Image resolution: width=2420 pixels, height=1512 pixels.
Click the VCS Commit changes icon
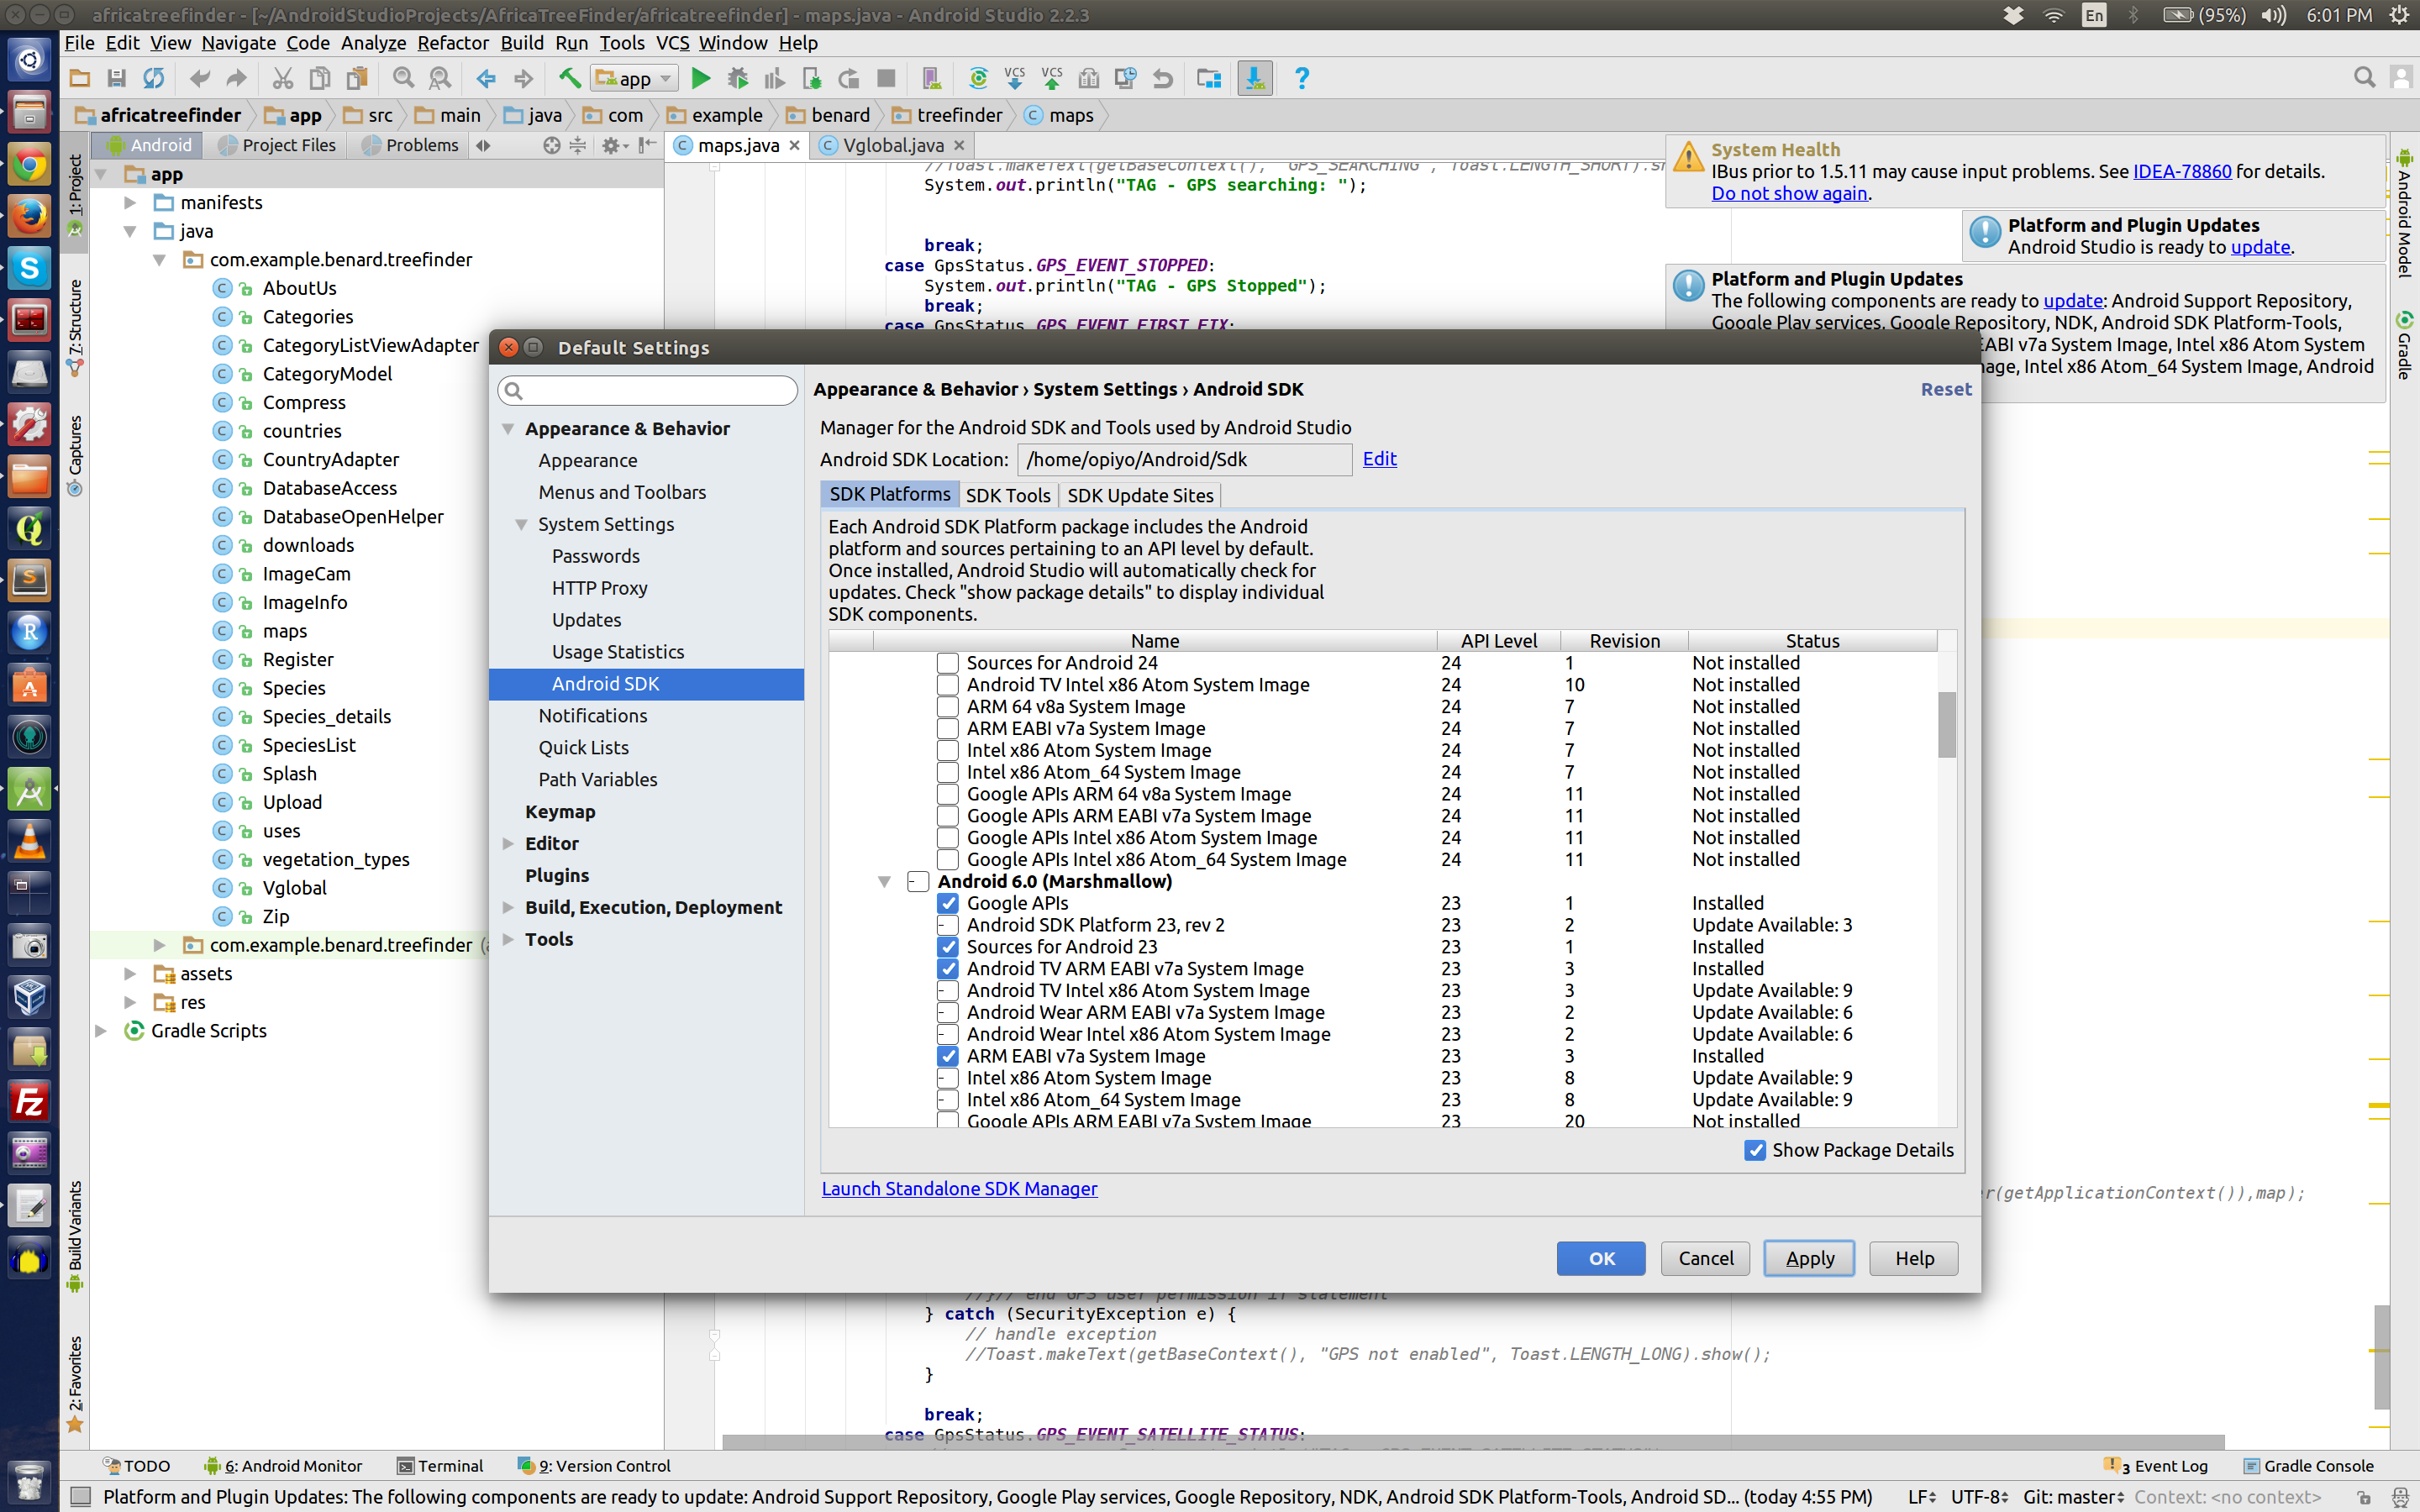pos(1052,78)
